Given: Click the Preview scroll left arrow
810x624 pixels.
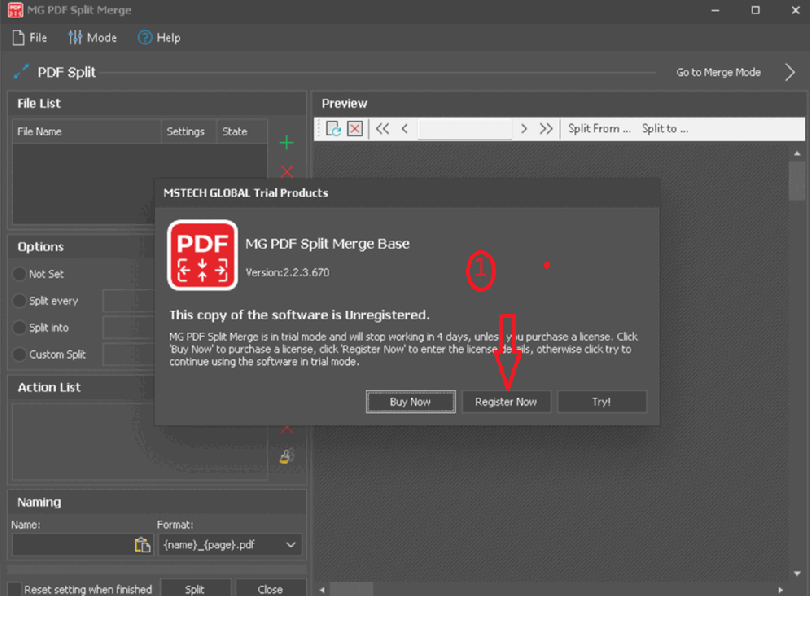Looking at the screenshot, I should [x=322, y=589].
